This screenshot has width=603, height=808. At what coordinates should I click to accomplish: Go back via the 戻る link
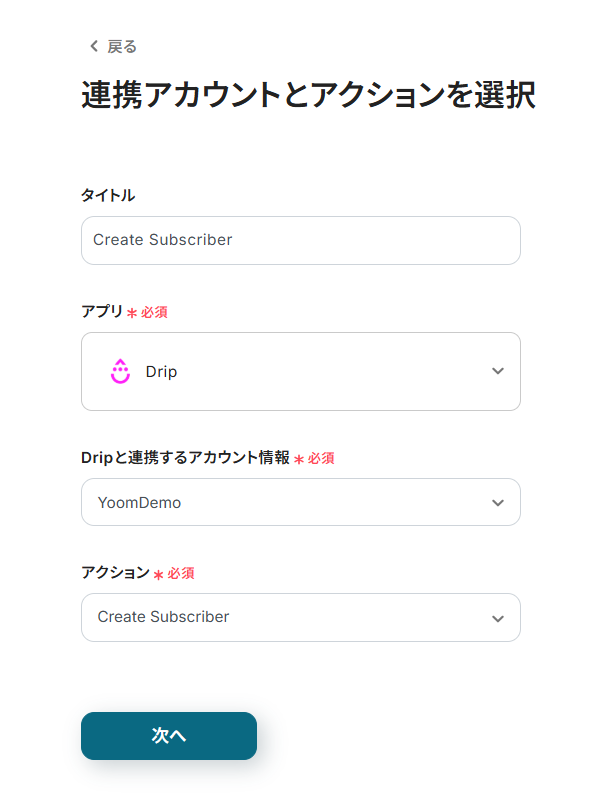click(121, 46)
